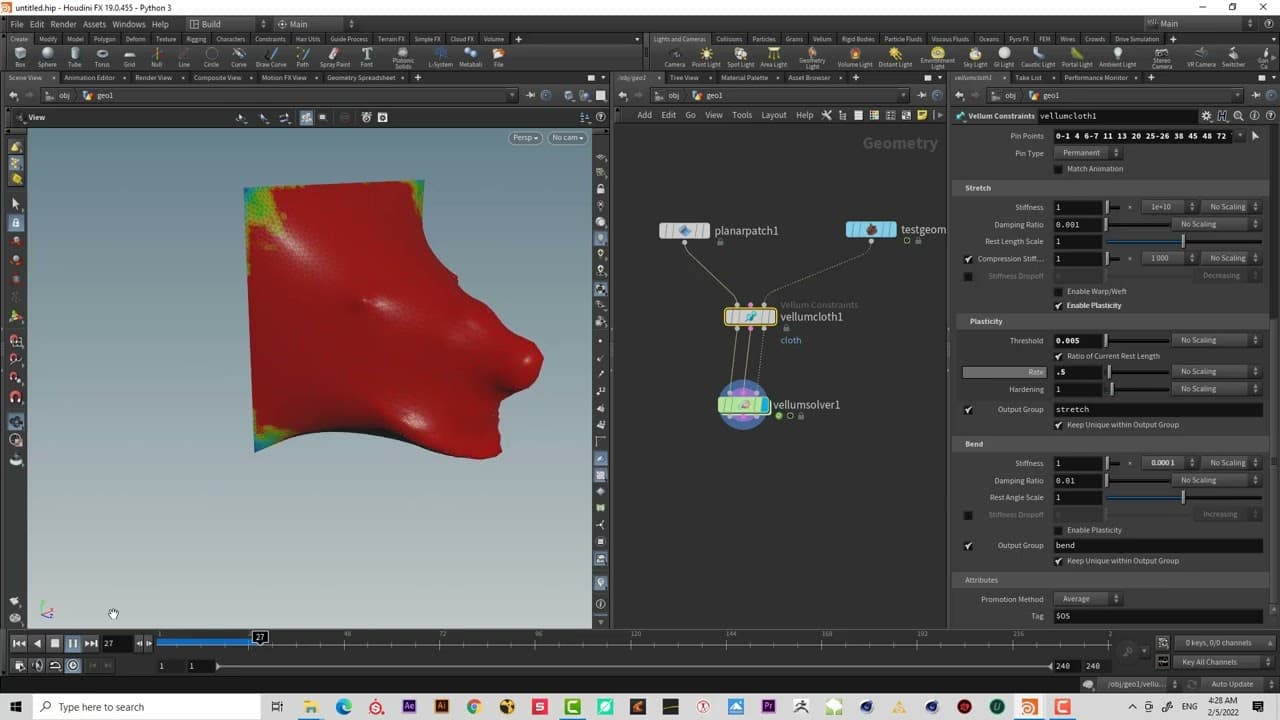Image resolution: width=1280 pixels, height=720 pixels.
Task: Toggle the stretch Output Group checkbox
Action: pos(968,410)
